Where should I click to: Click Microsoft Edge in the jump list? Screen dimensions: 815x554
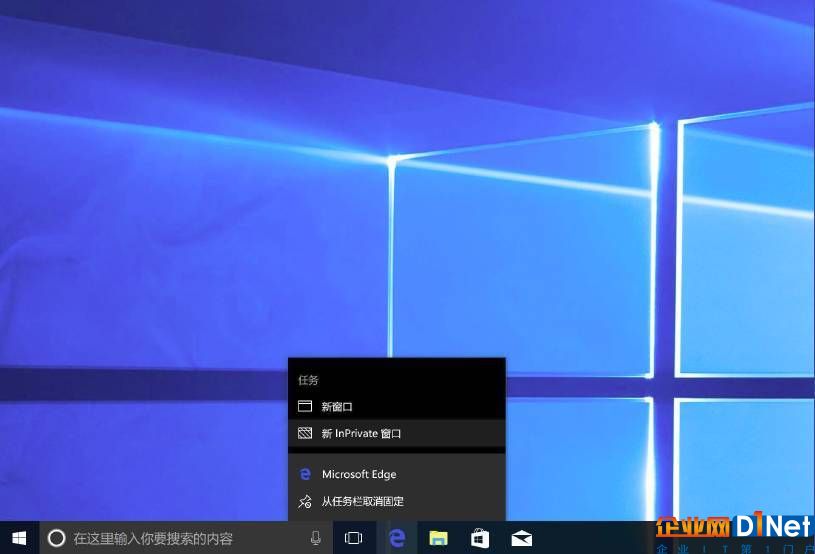click(x=397, y=474)
